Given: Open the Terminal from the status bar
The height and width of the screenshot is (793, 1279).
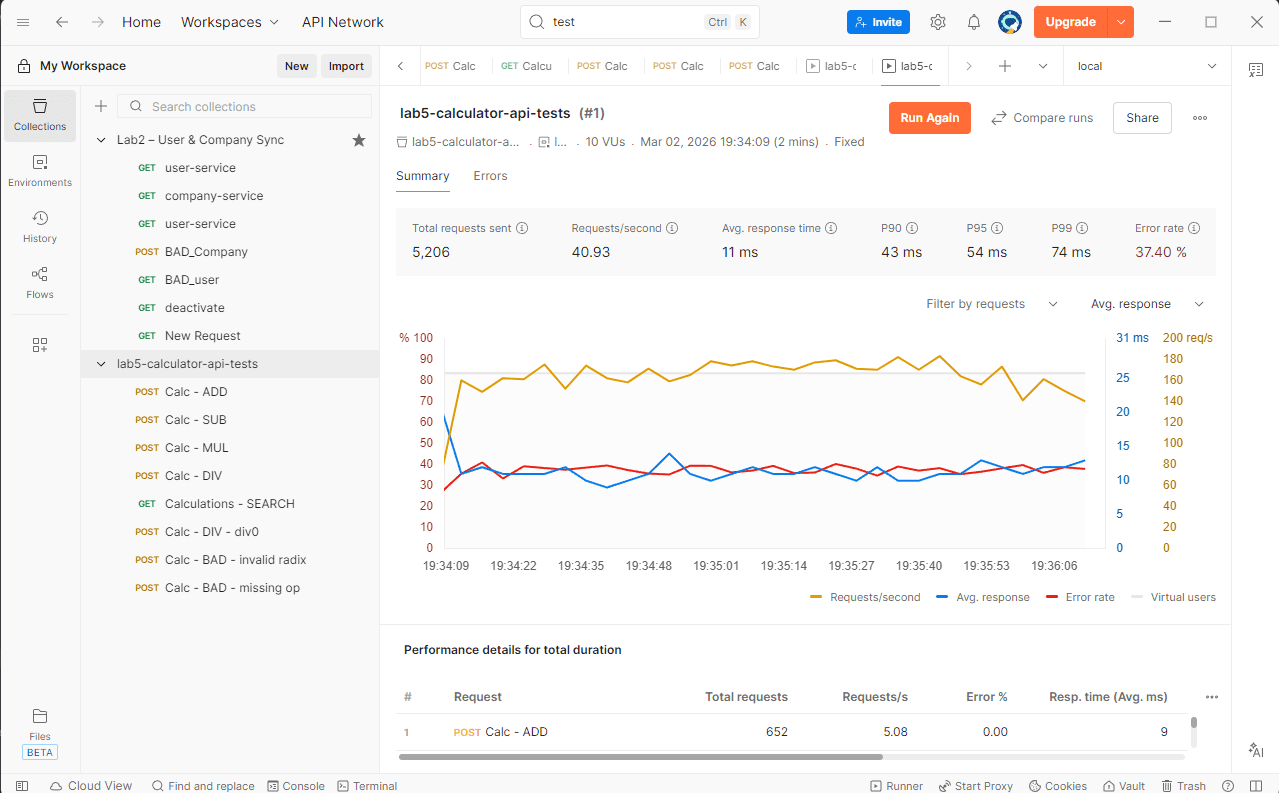Looking at the screenshot, I should pyautogui.click(x=366, y=786).
